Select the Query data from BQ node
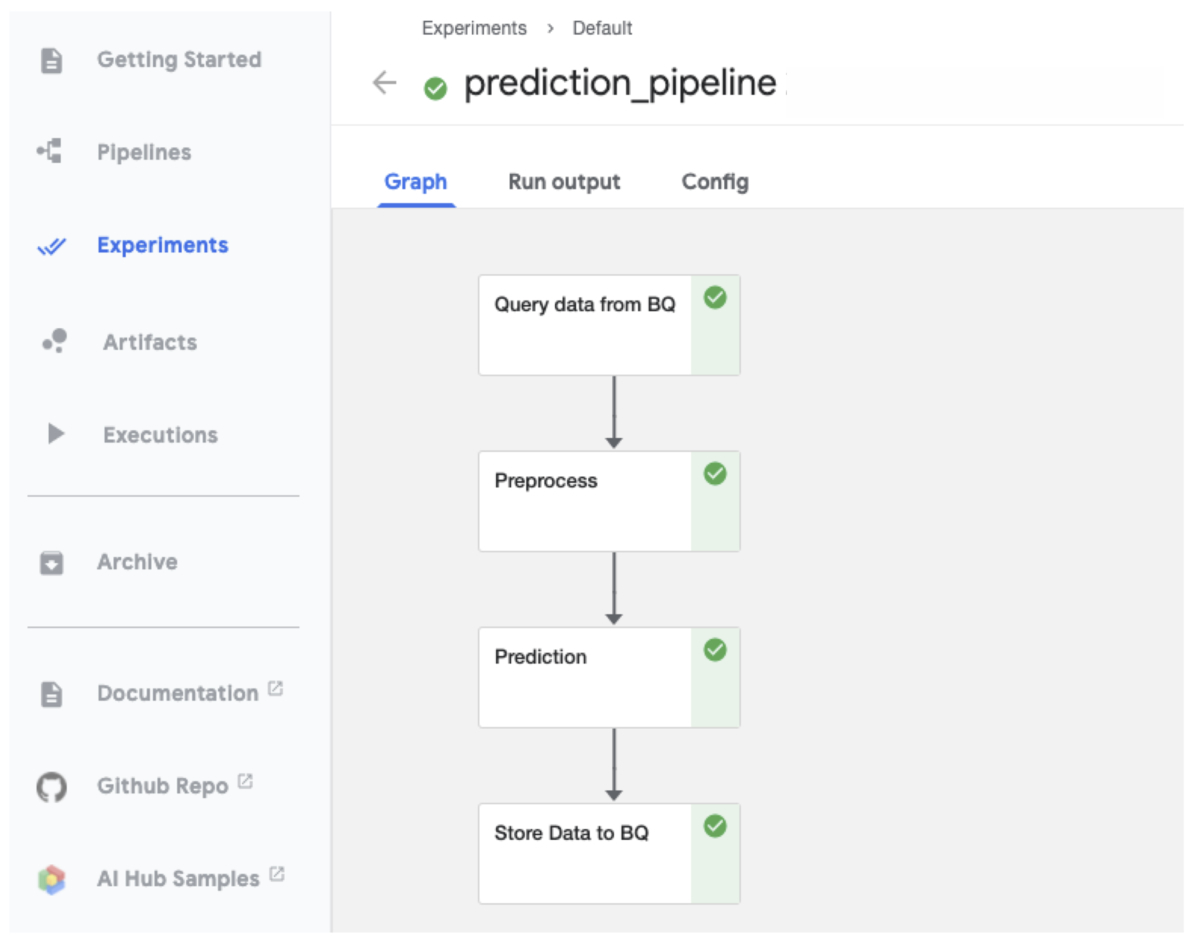The height and width of the screenshot is (945, 1200). (x=585, y=324)
